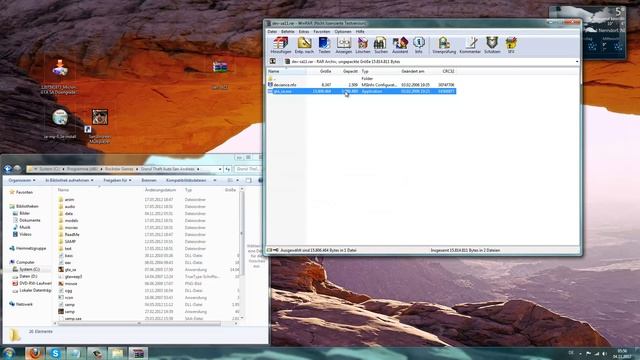Open the Assistent wizard icon in WinRAR
The image size is (640, 360).
click(x=400, y=45)
